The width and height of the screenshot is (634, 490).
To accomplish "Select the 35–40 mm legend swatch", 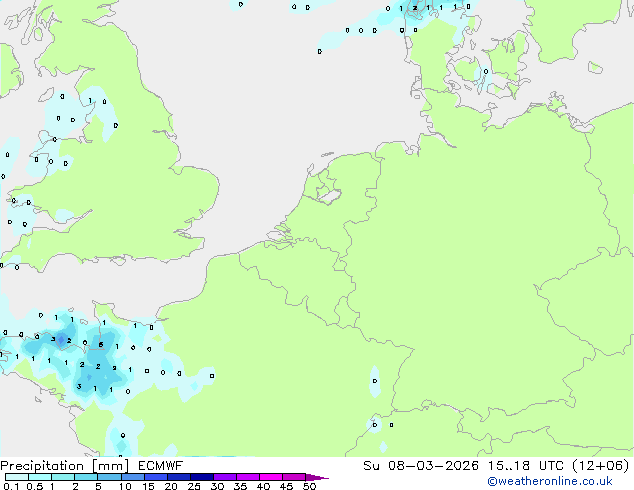I will (247, 477).
